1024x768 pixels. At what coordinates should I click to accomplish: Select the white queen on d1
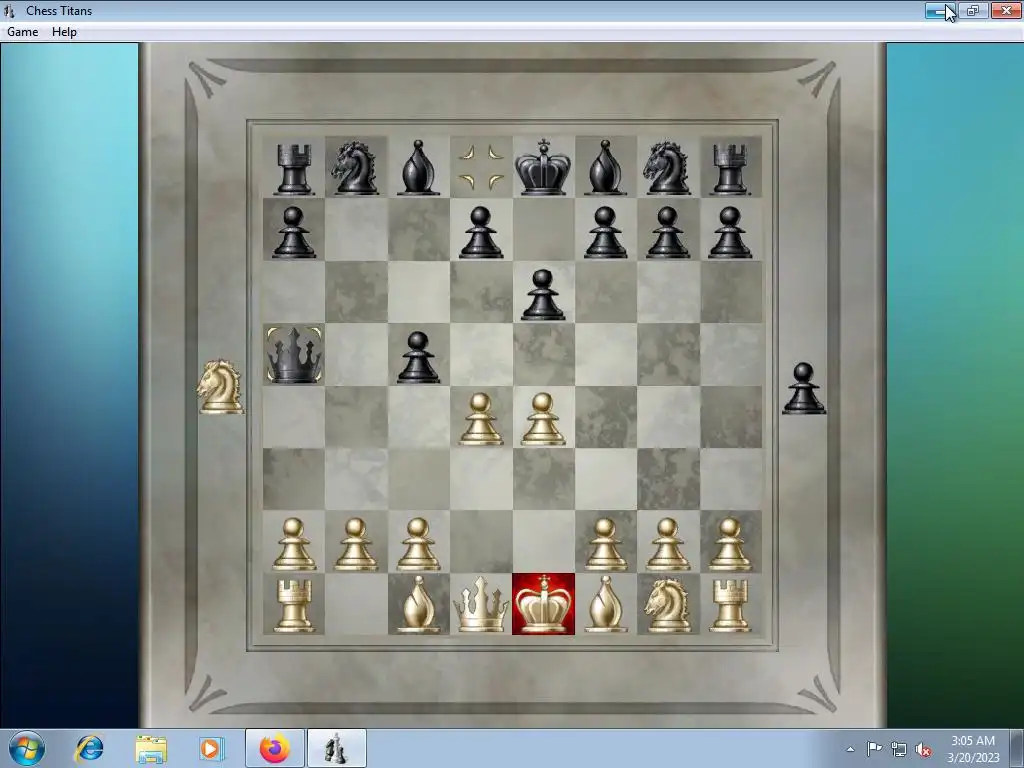pos(481,605)
